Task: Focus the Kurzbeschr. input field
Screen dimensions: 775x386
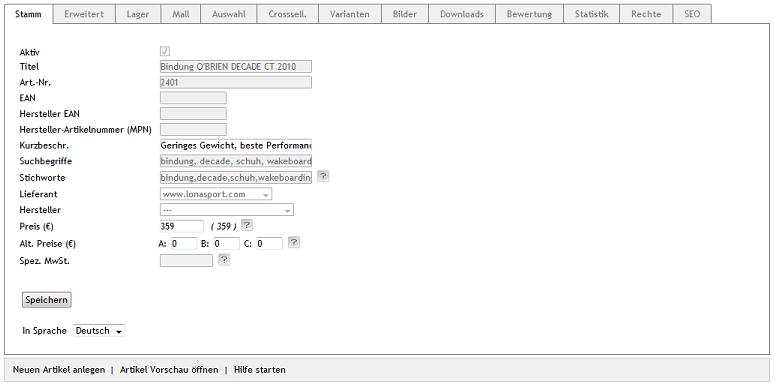Action: point(236,146)
